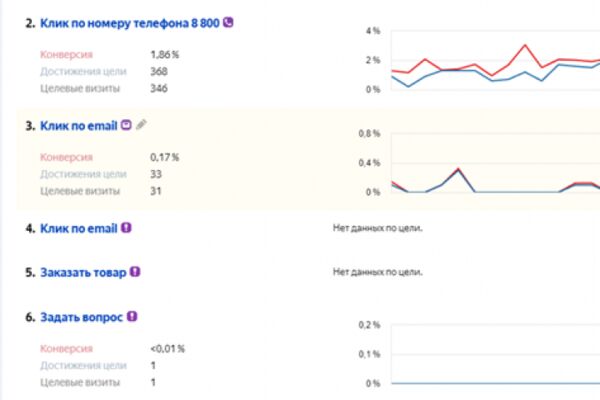Screen dimensions: 600x400
Task: Click 'Достижения цели' label under goal 2
Action: pos(83,72)
